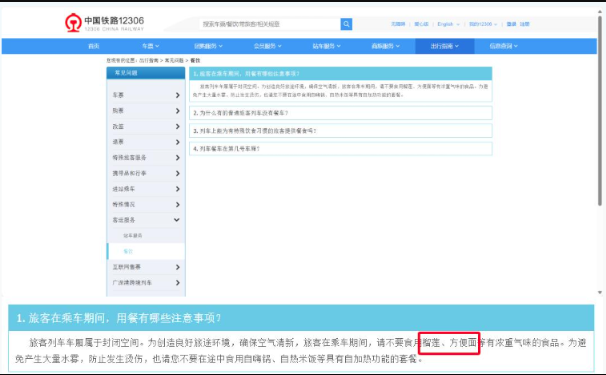Open the 站车服务 navigation bar menu
The width and height of the screenshot is (606, 375).
(327, 46)
